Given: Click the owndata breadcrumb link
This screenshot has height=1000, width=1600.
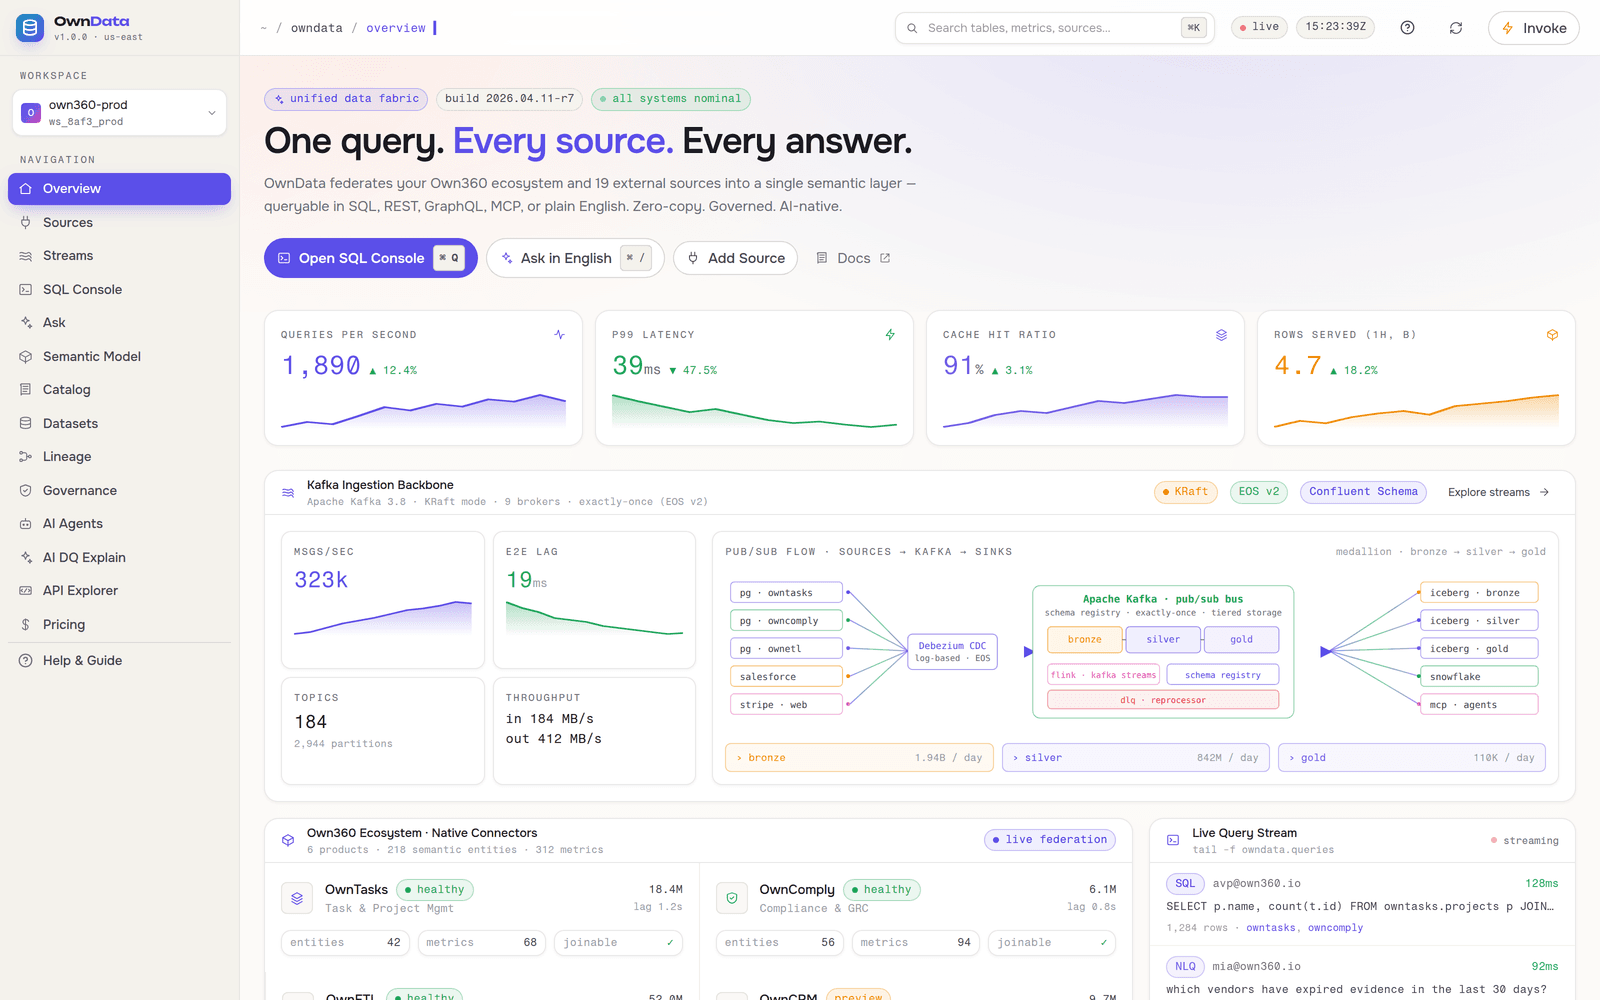Looking at the screenshot, I should [316, 28].
